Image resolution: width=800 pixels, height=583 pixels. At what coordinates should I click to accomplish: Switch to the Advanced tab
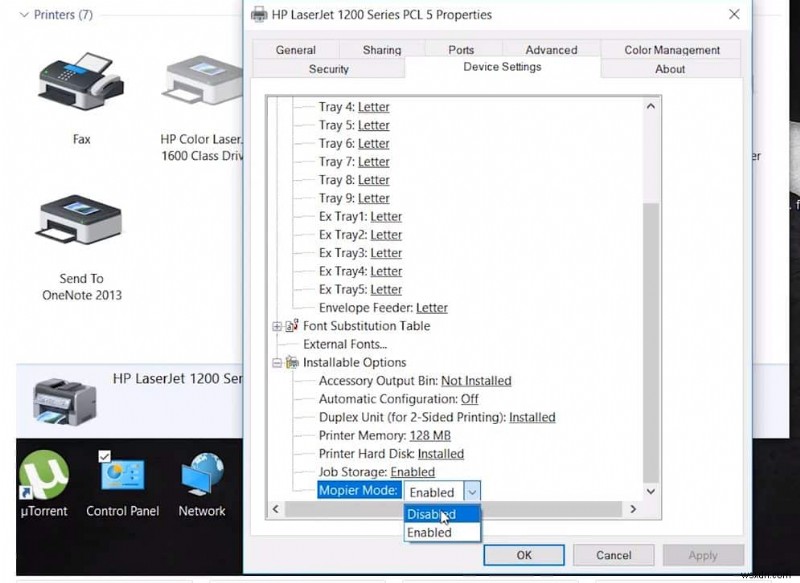coord(550,49)
